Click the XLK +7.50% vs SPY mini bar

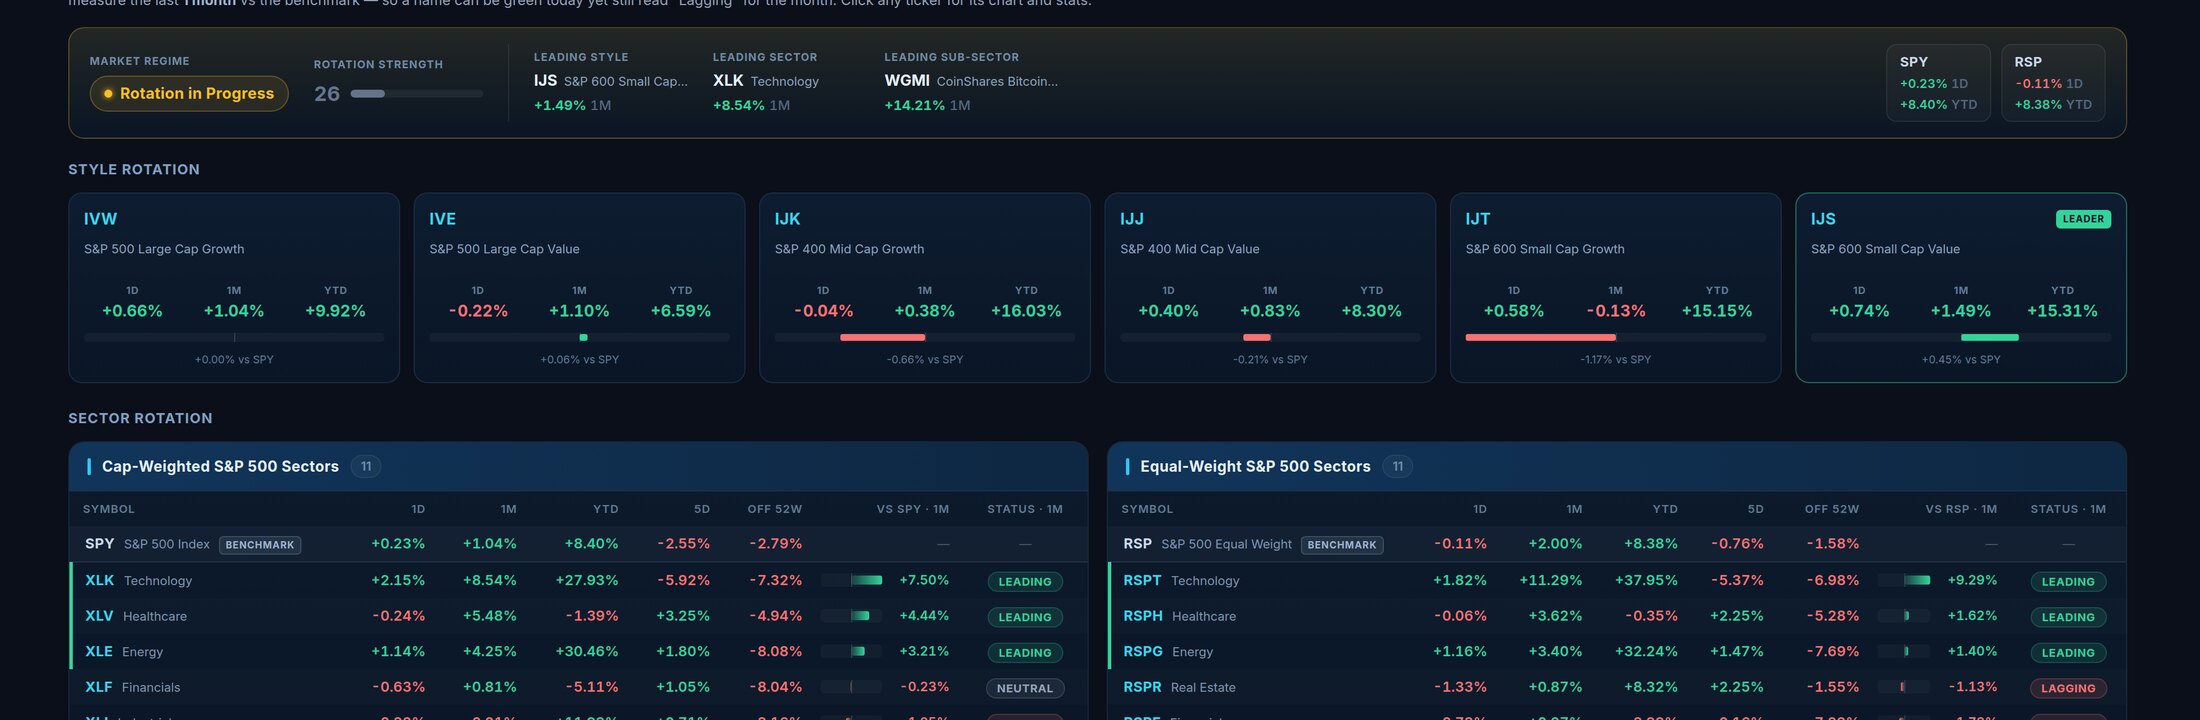click(x=851, y=580)
